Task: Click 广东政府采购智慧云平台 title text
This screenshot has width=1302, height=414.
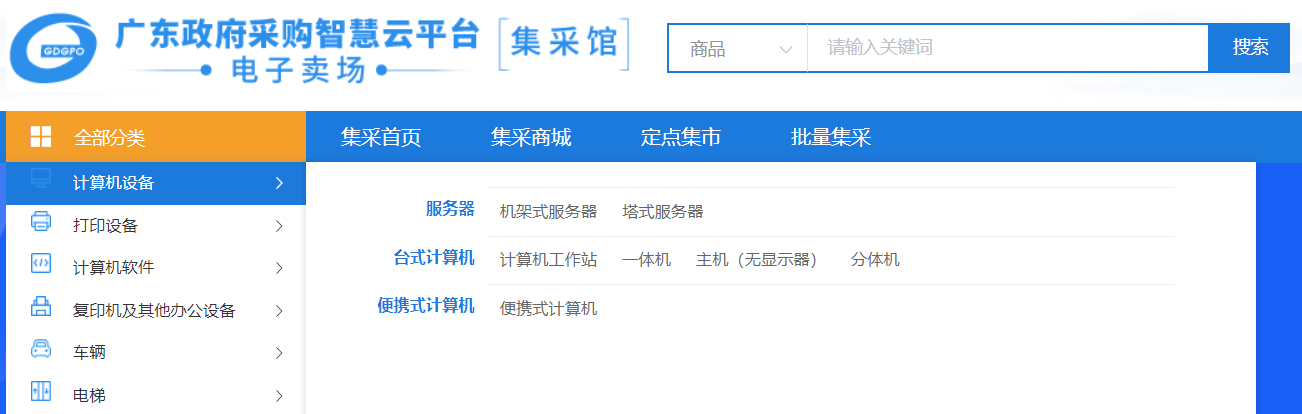Action: pos(298,35)
